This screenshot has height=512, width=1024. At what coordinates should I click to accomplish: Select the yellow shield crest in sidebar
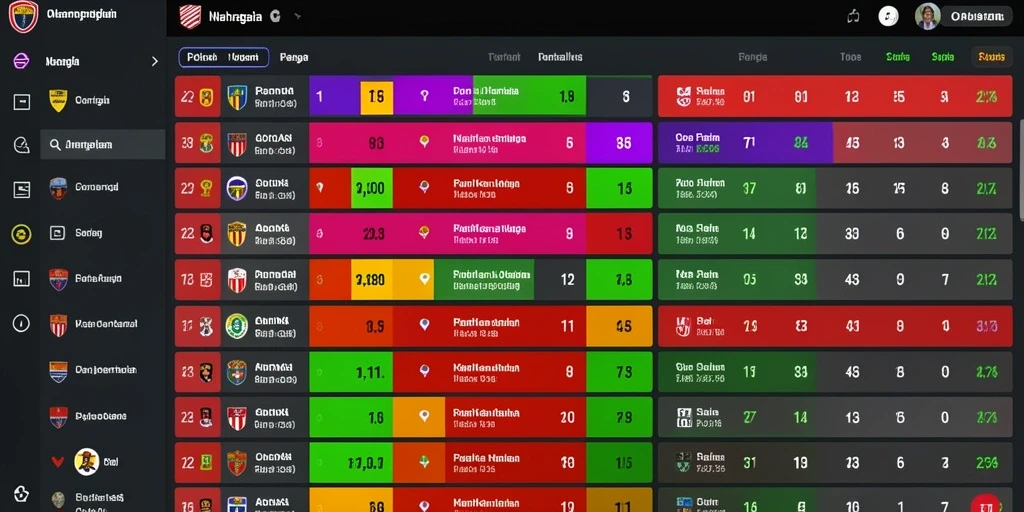click(58, 101)
